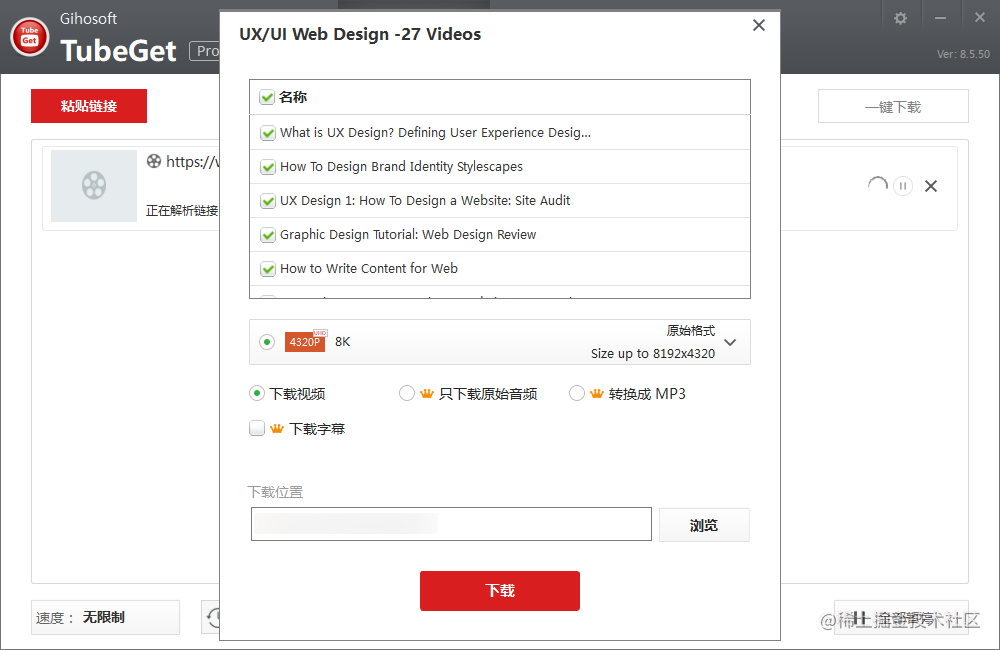Select the 转换成 MP3 radio option
The height and width of the screenshot is (650, 1000).
click(x=577, y=394)
